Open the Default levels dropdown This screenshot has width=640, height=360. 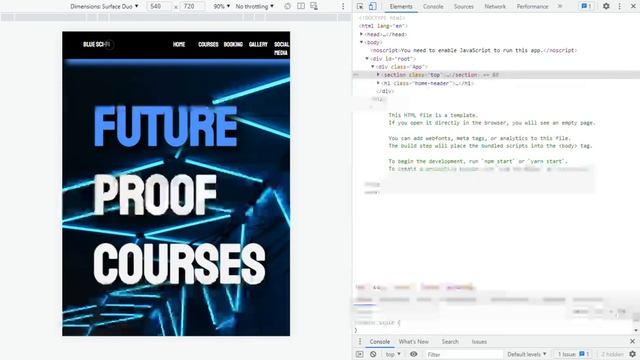tap(527, 354)
